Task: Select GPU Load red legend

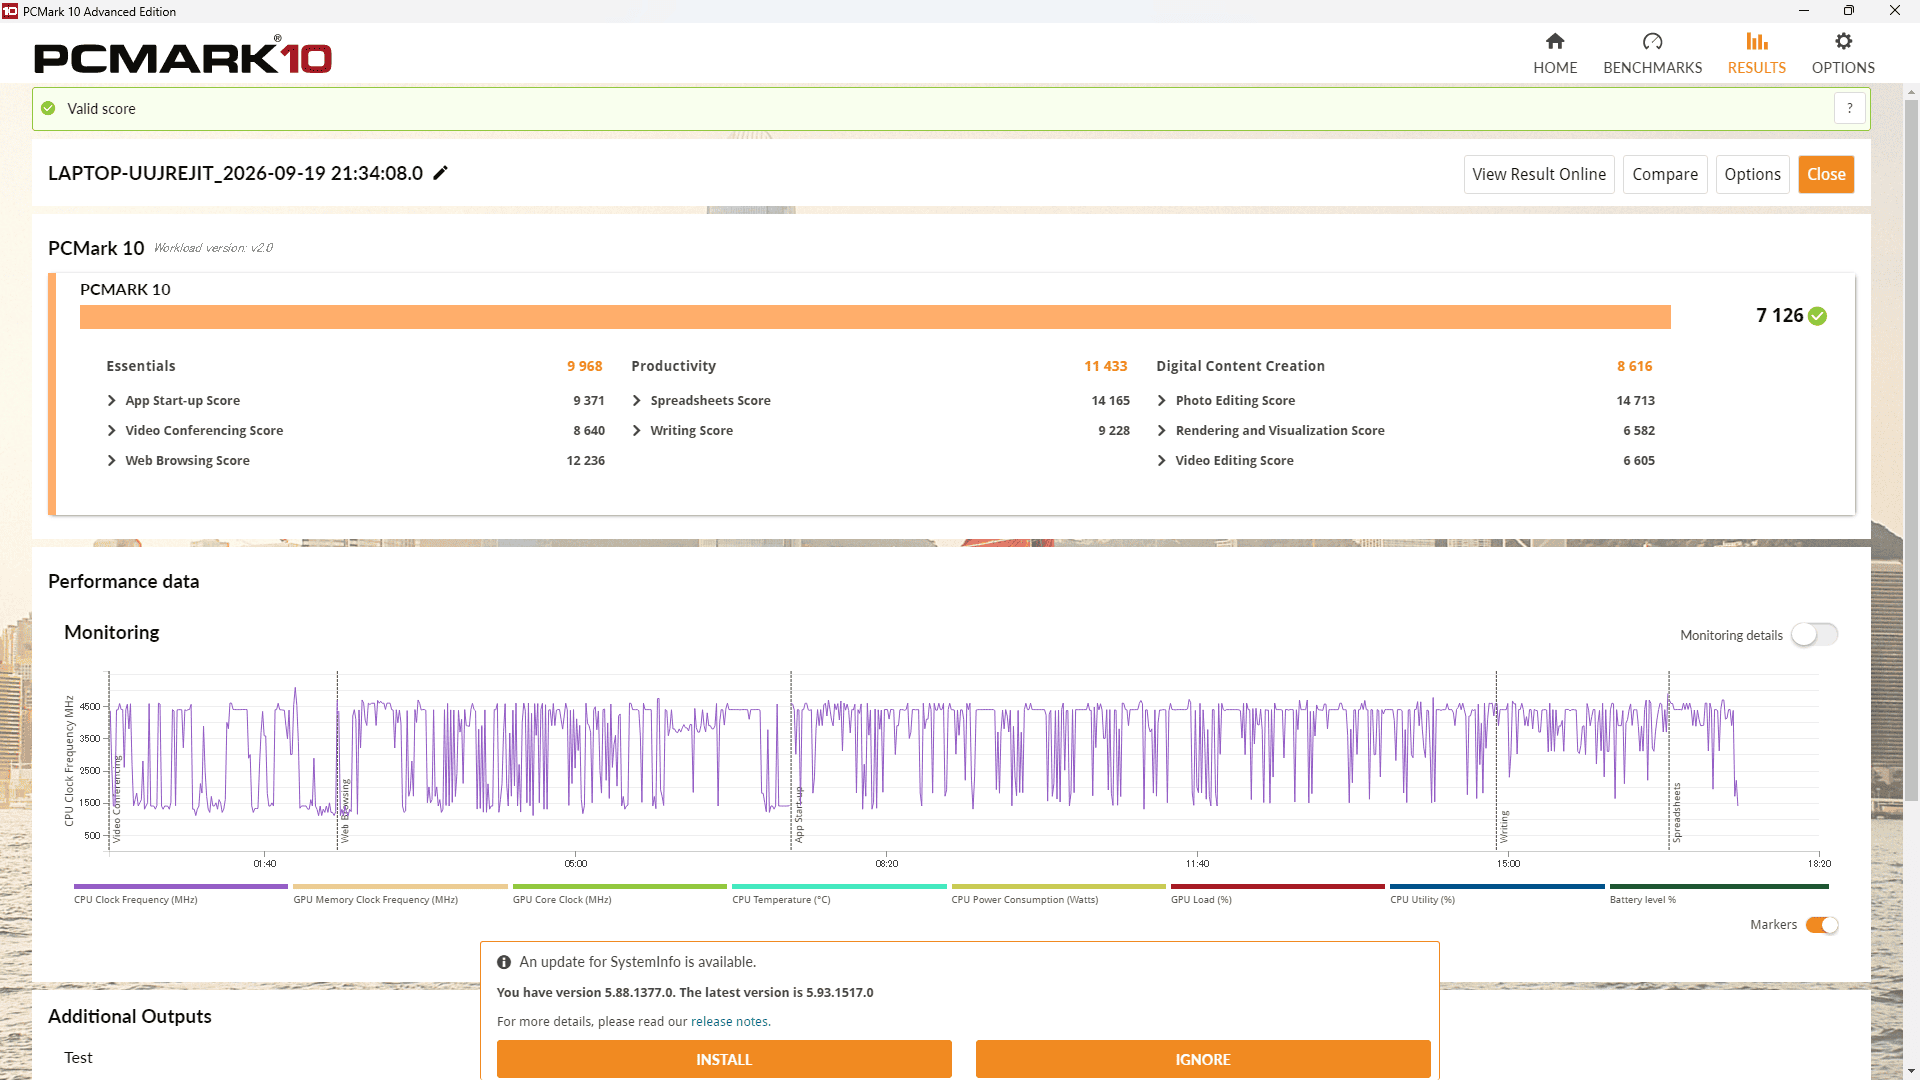Action: (1277, 894)
